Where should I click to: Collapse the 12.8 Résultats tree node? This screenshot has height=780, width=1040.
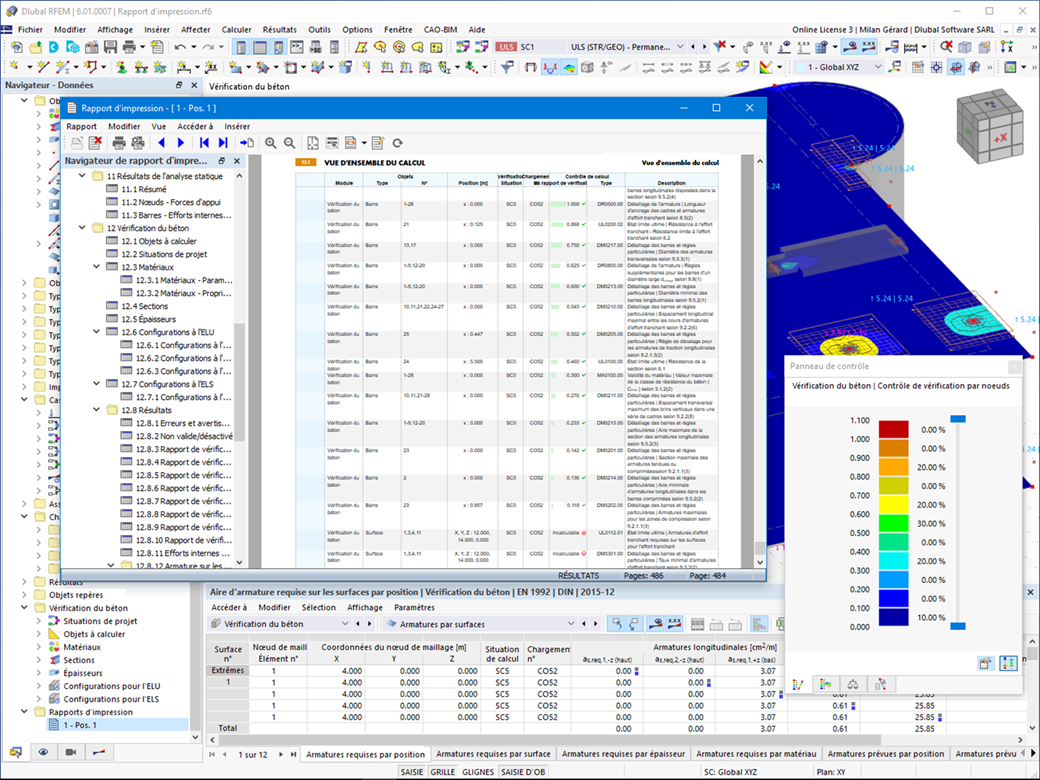pos(97,410)
